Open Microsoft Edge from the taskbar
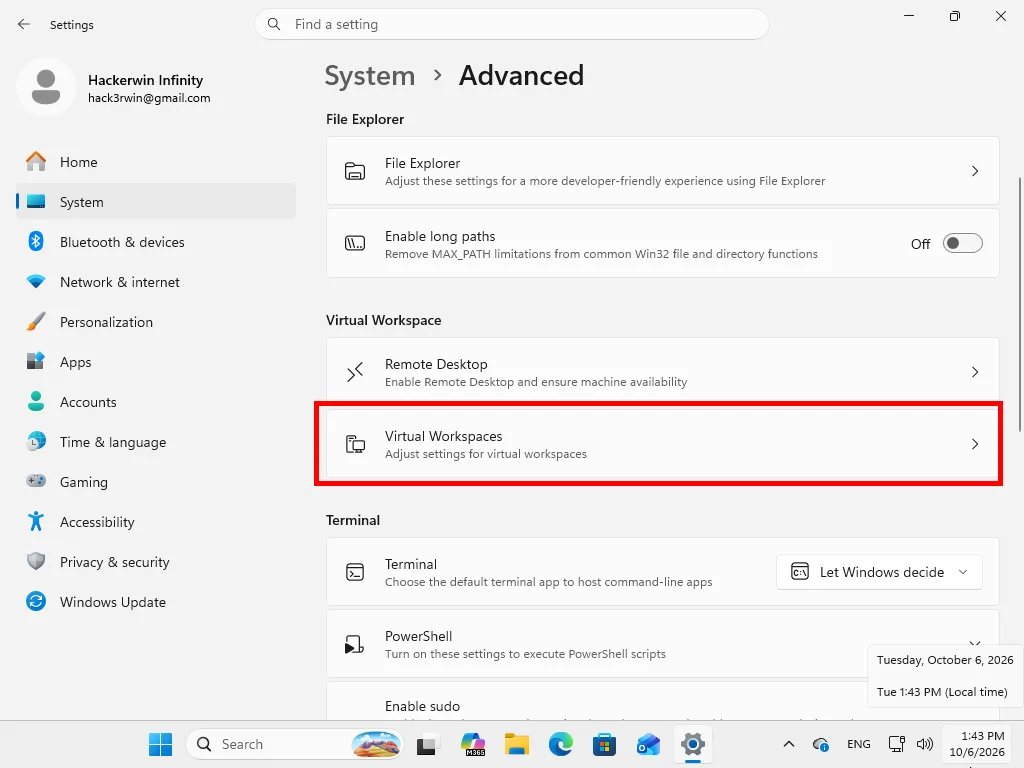This screenshot has width=1024, height=768. click(x=560, y=744)
